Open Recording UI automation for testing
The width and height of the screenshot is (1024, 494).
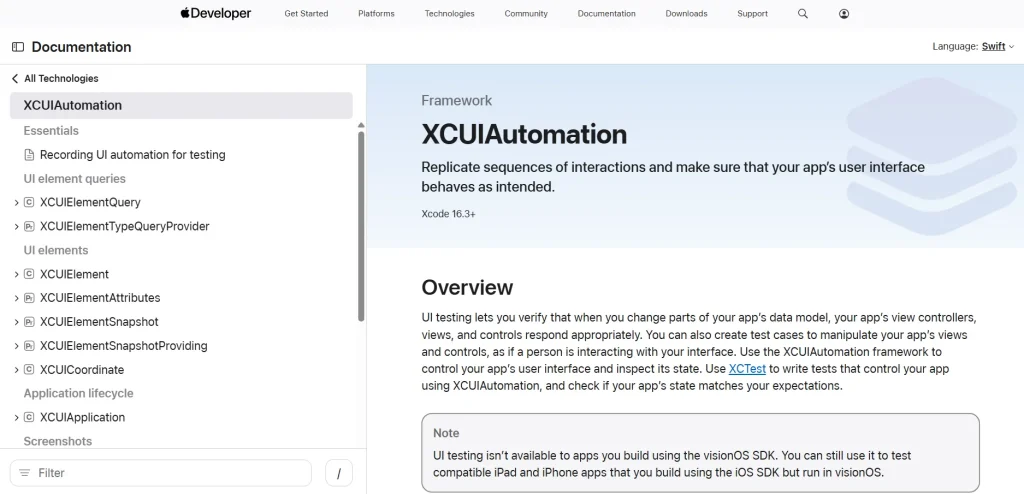[133, 155]
